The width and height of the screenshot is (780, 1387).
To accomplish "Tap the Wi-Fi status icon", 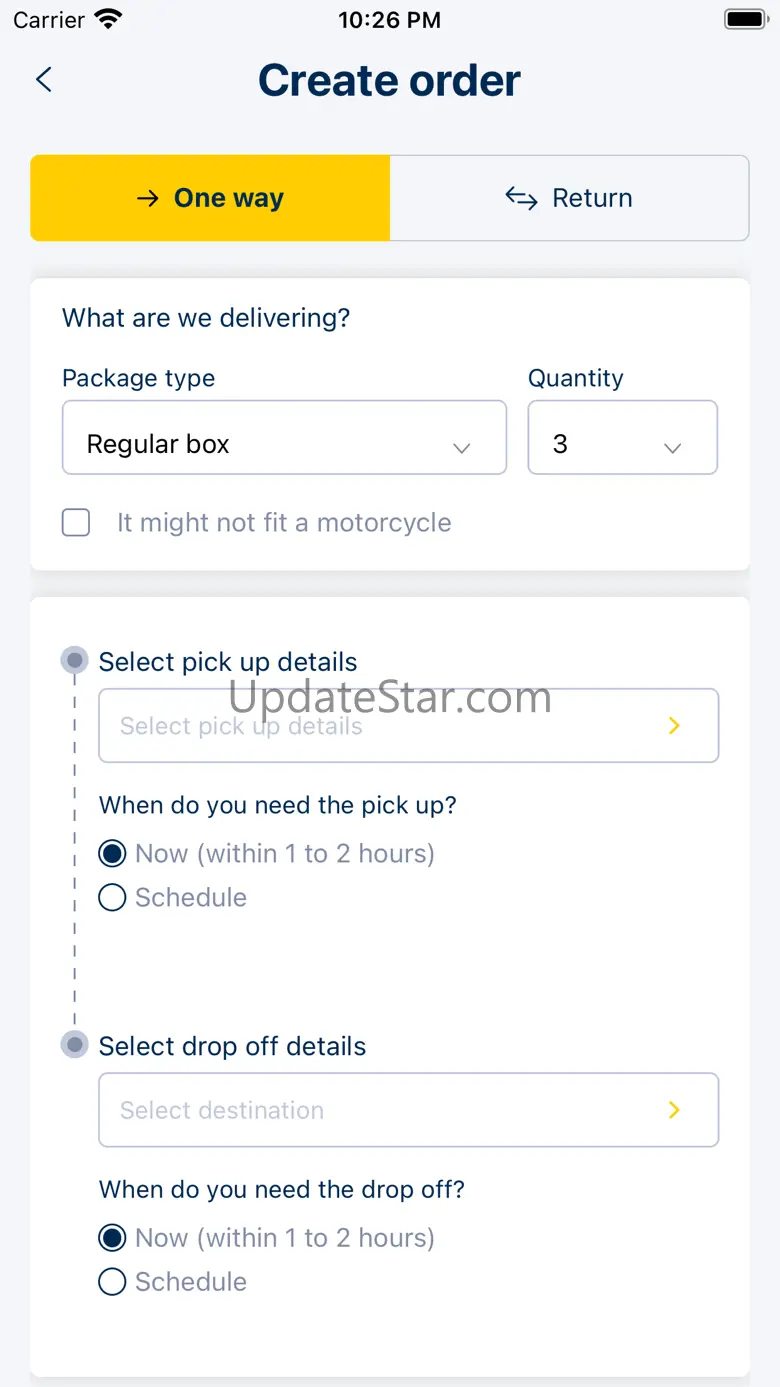I will (x=108, y=19).
